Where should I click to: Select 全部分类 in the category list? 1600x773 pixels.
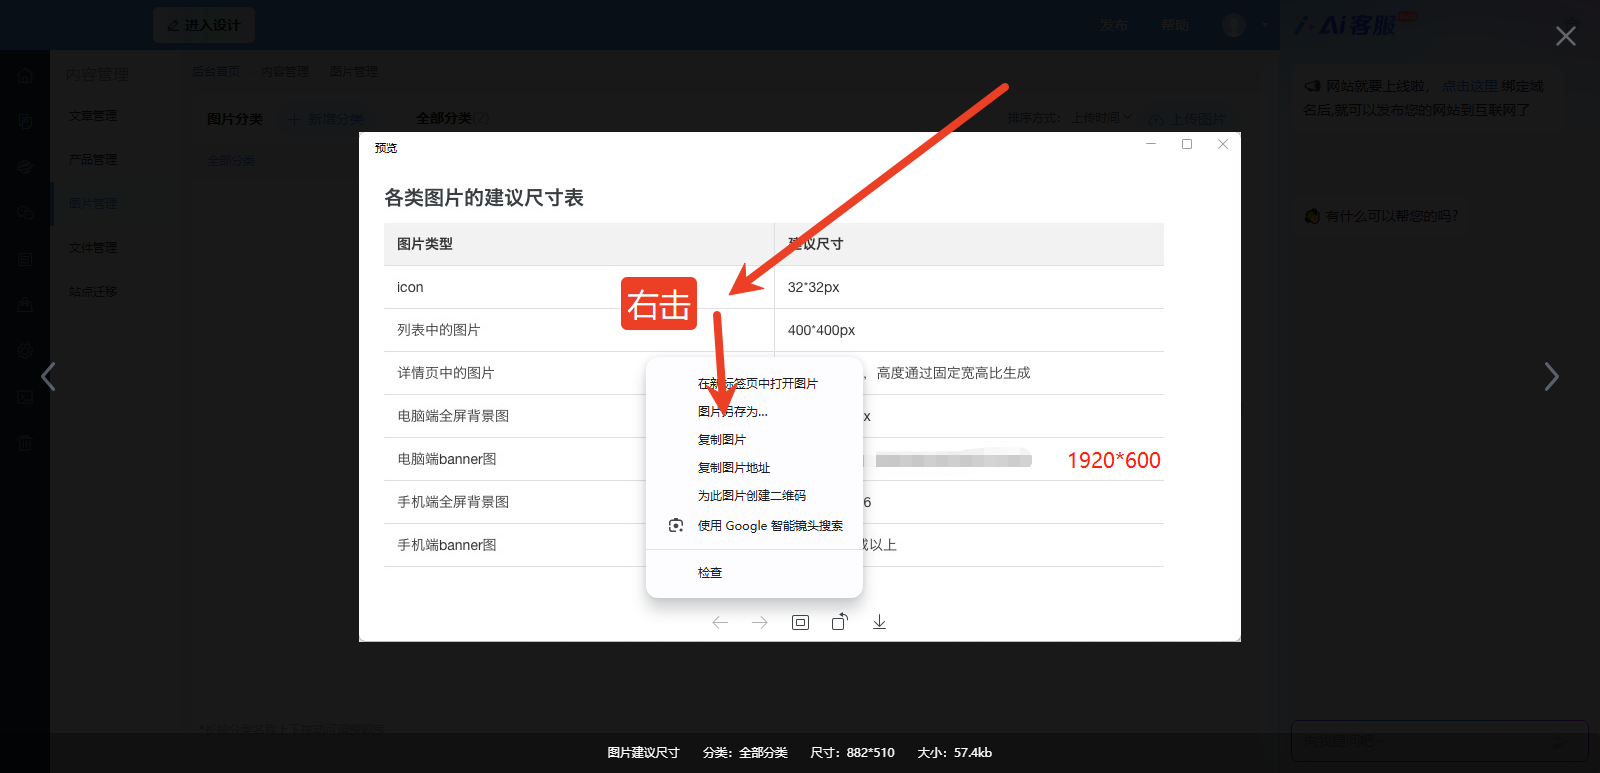pyautogui.click(x=231, y=161)
